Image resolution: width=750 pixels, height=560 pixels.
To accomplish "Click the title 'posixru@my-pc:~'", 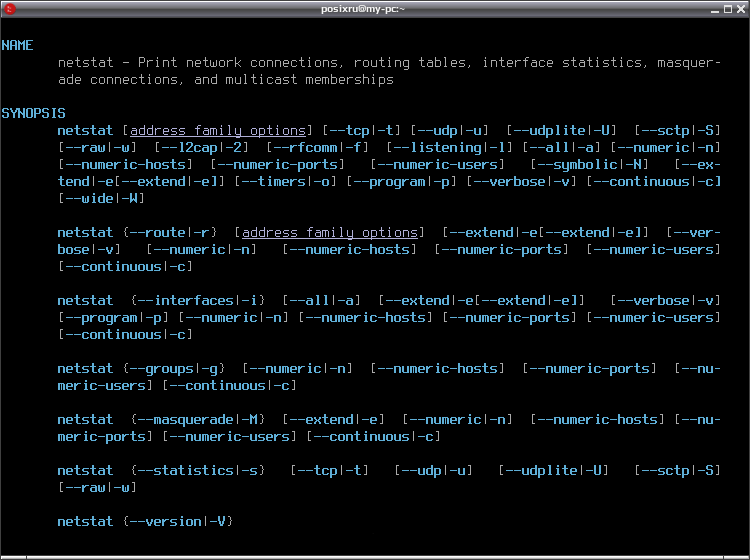I will coord(363,9).
